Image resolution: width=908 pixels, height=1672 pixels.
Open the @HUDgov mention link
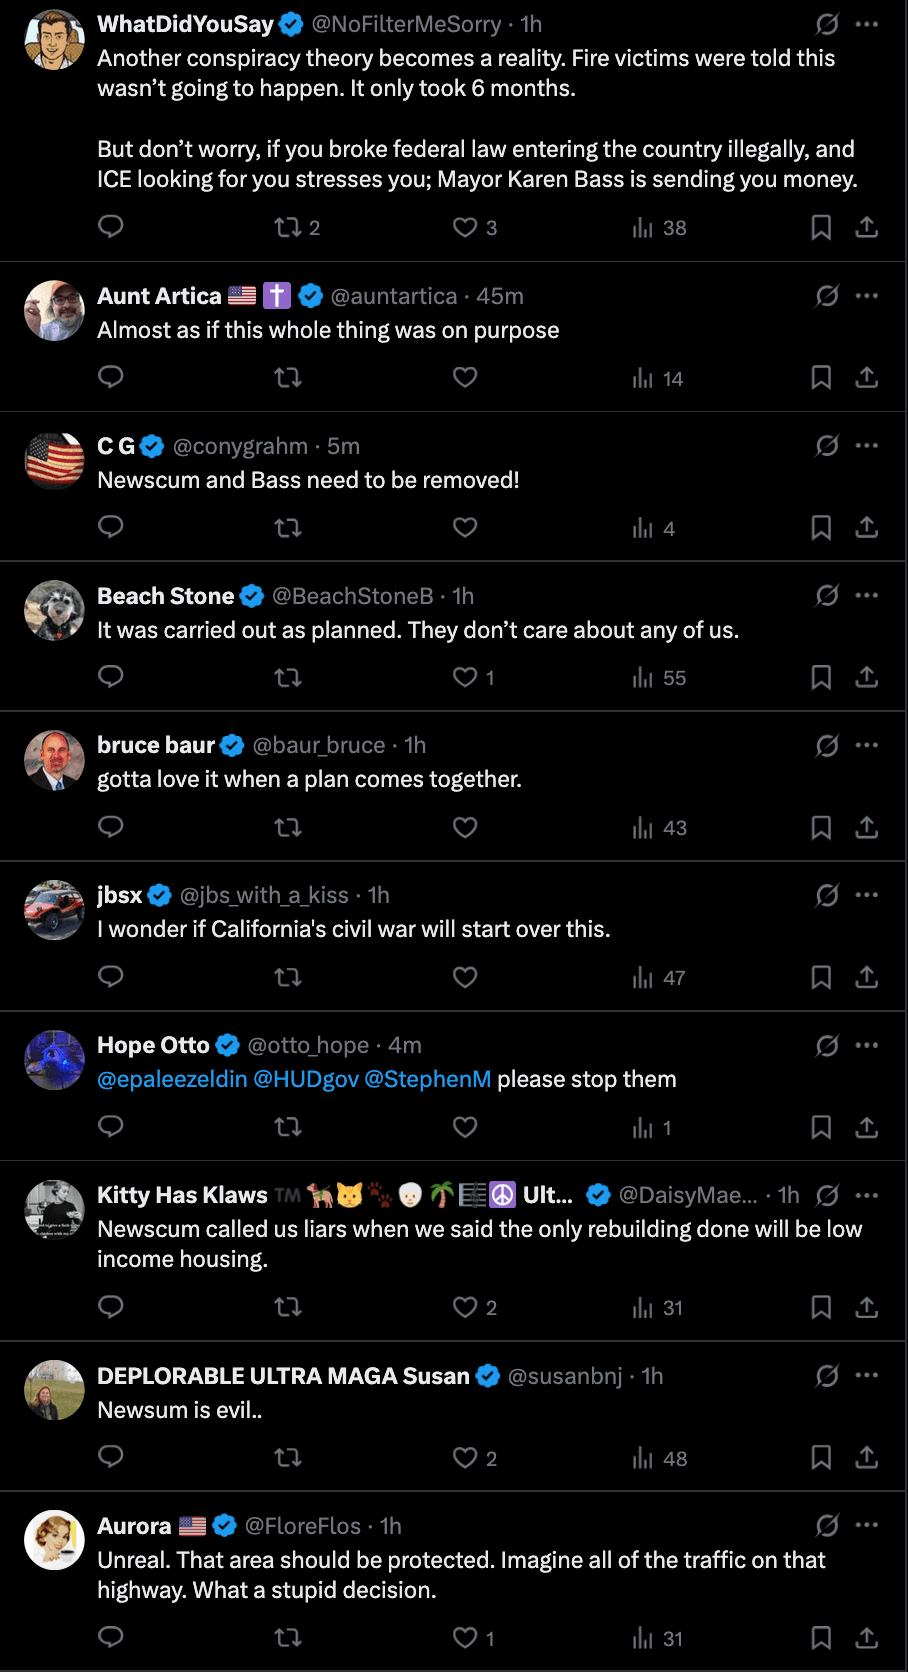click(306, 1079)
